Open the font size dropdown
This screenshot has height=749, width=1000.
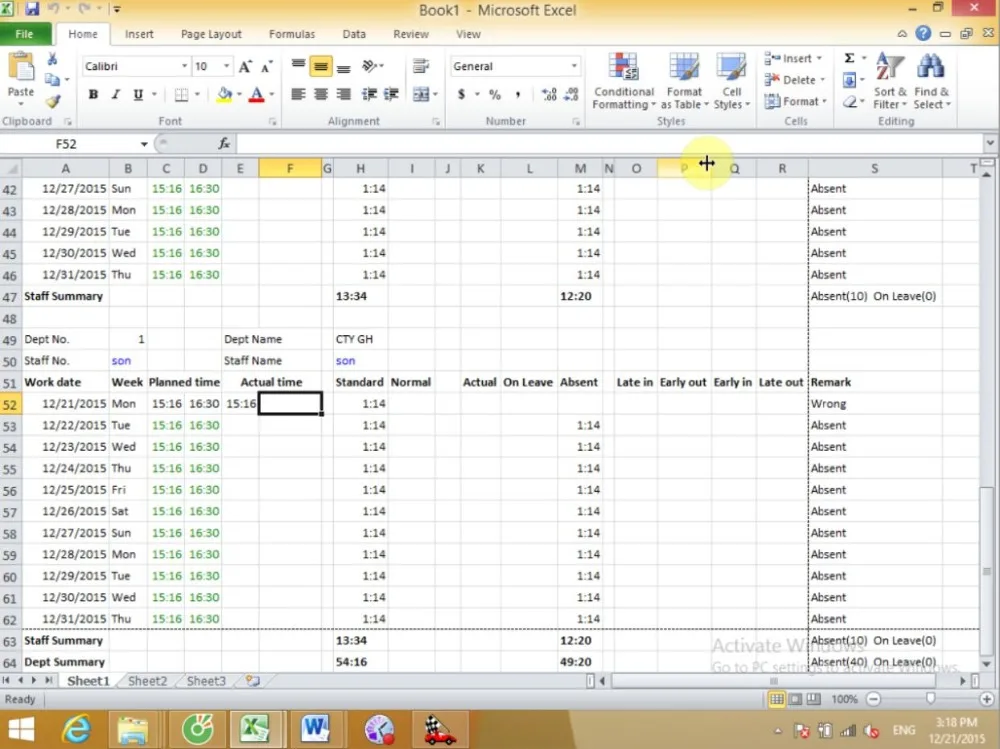[x=226, y=66]
